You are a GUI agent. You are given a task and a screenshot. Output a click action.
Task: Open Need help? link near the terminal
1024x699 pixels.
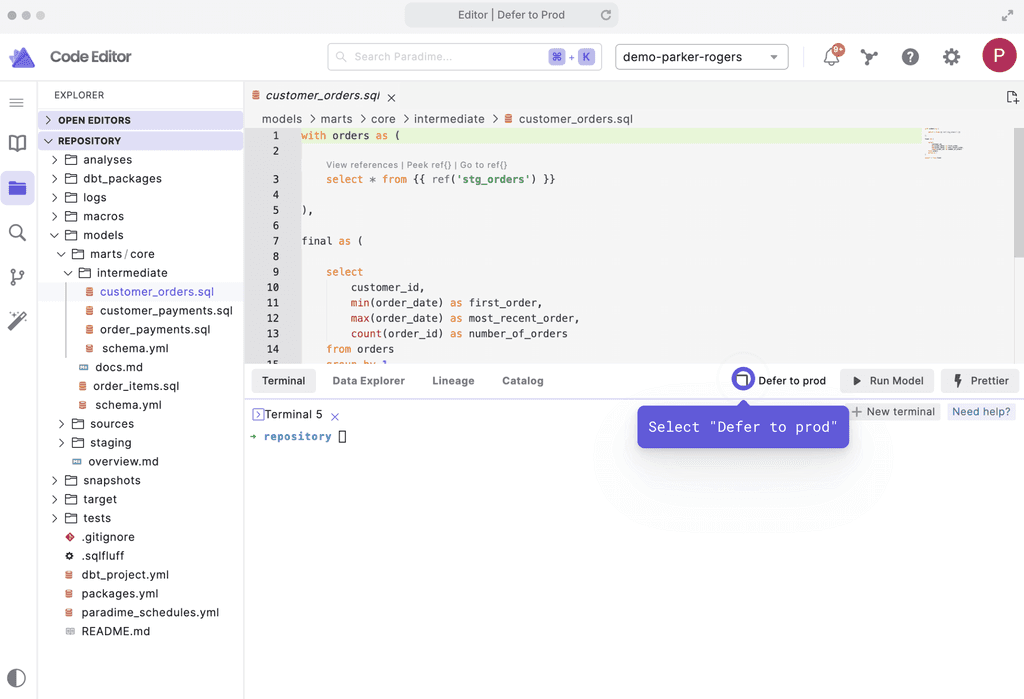(x=981, y=411)
